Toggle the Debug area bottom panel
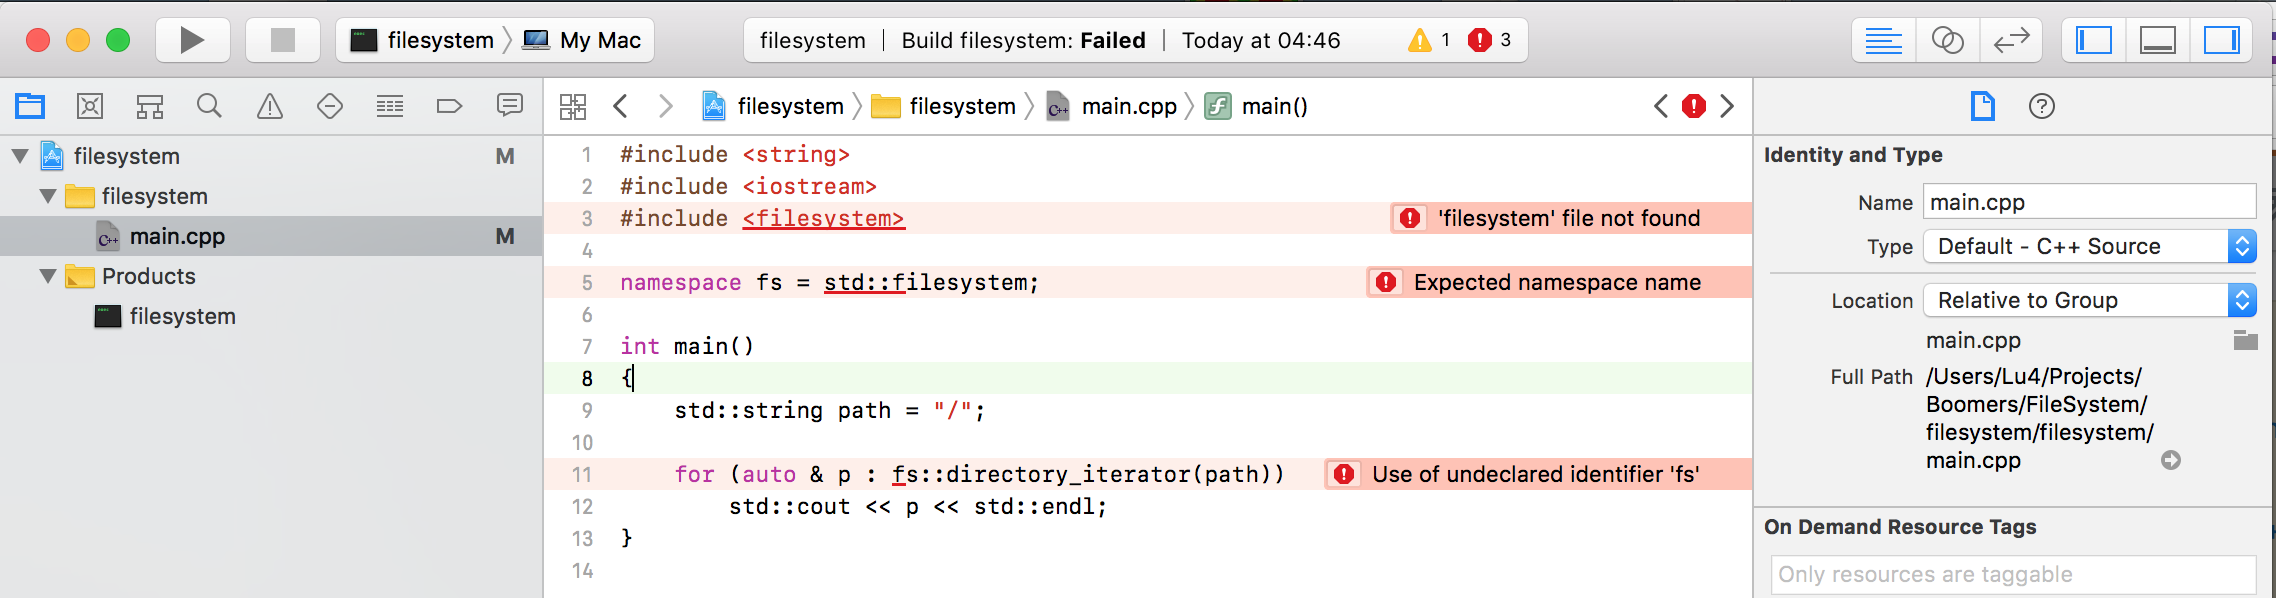 pyautogui.click(x=2158, y=40)
